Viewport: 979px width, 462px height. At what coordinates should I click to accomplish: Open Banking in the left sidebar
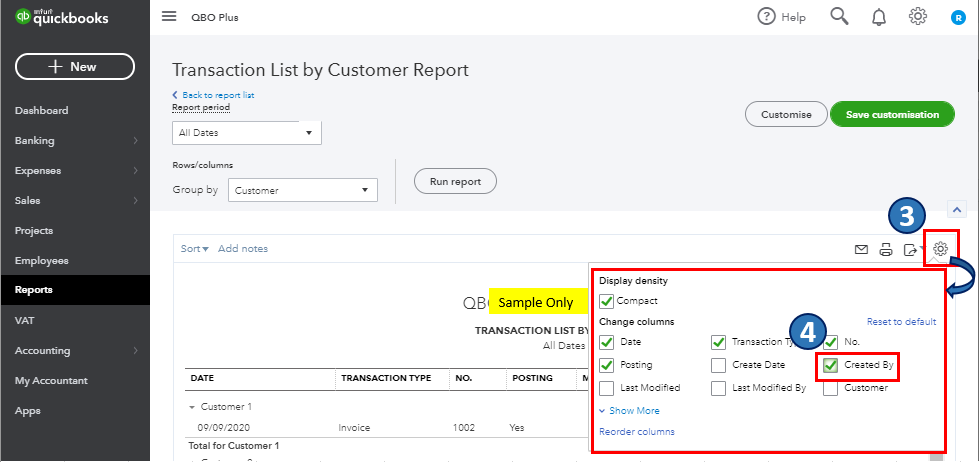click(35, 140)
